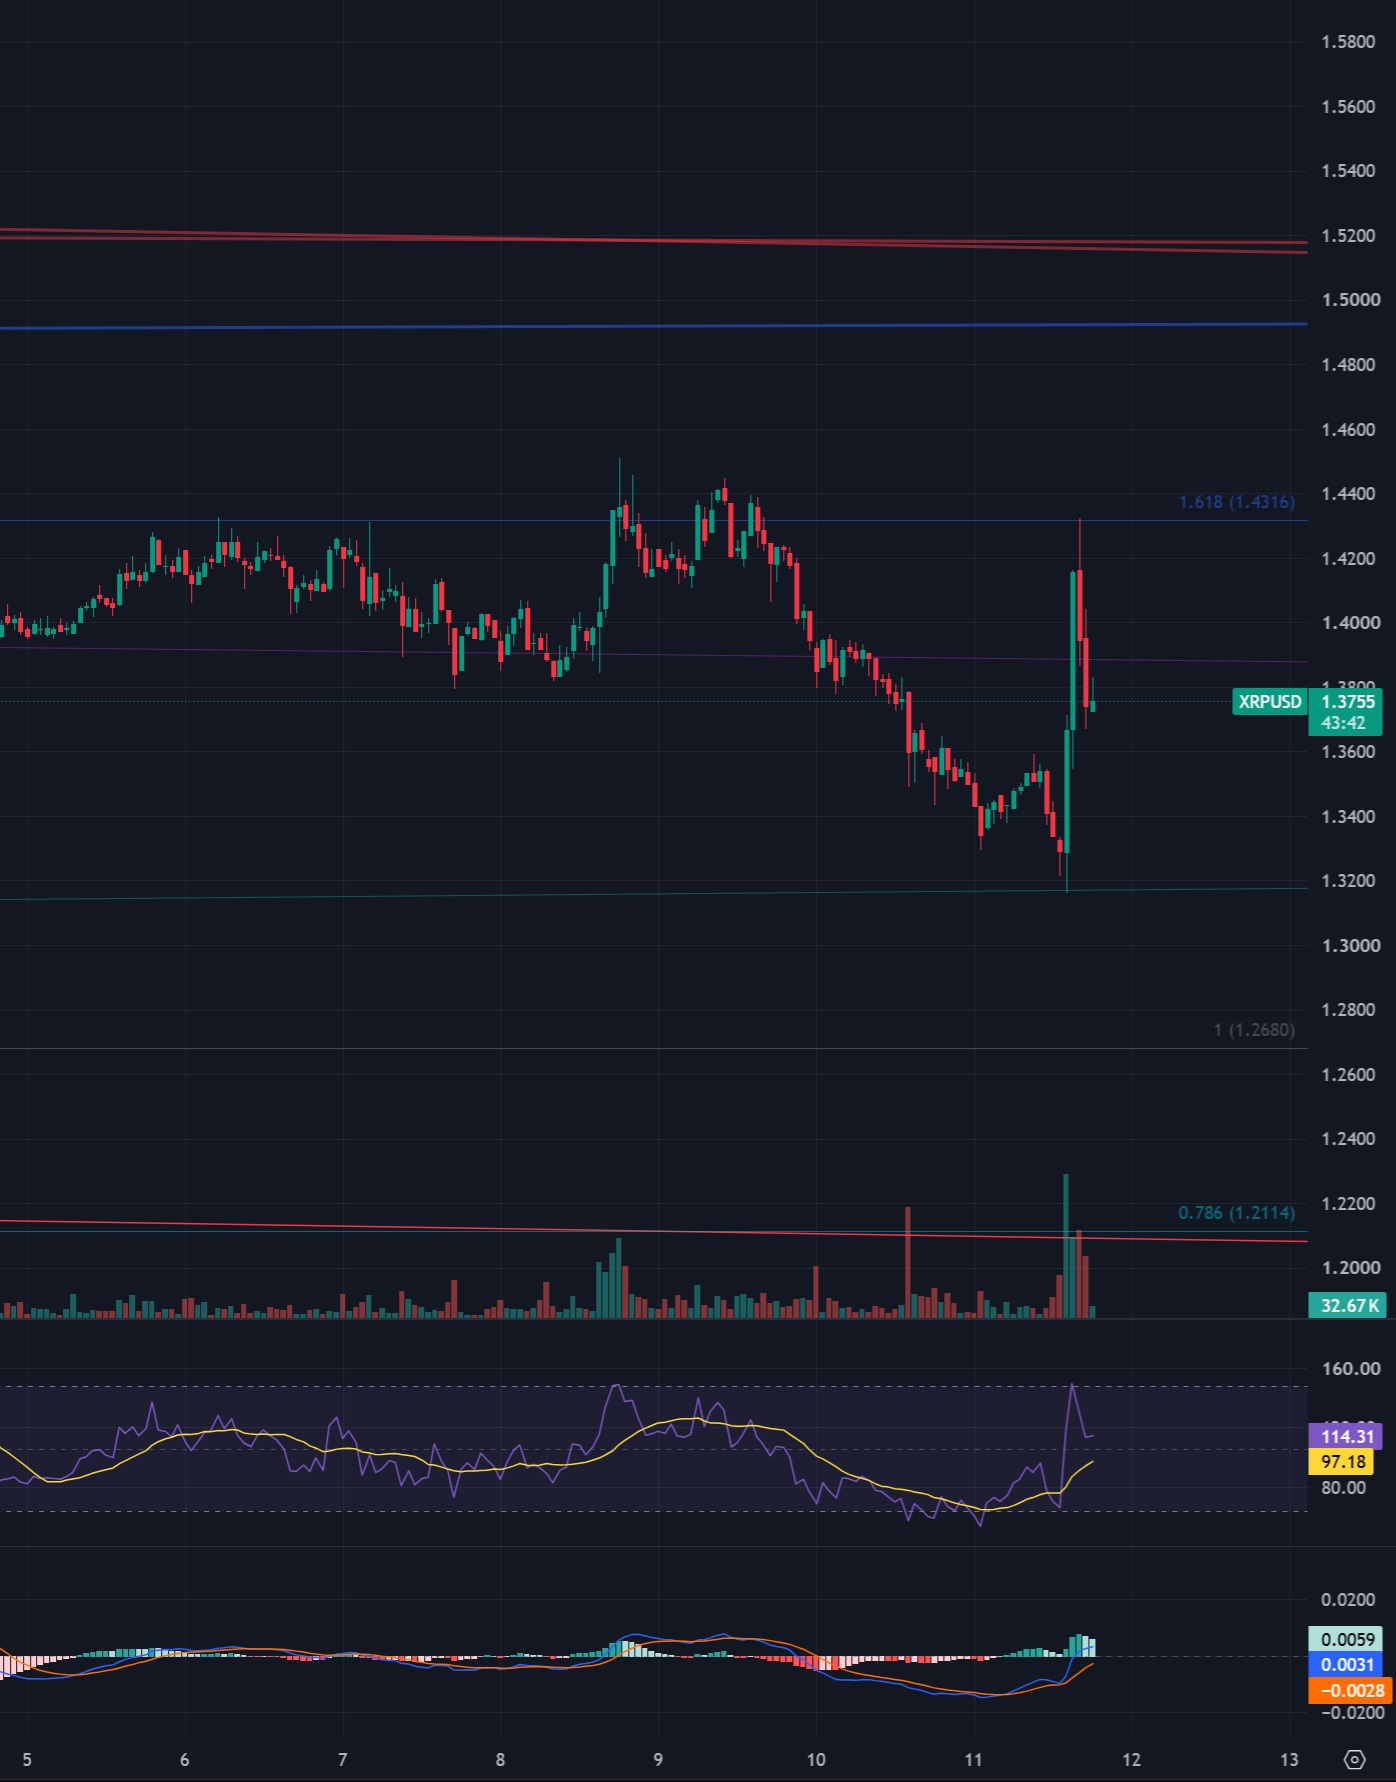Click date 12 on the time axis
This screenshot has width=1396, height=1782.
[x=1131, y=1760]
